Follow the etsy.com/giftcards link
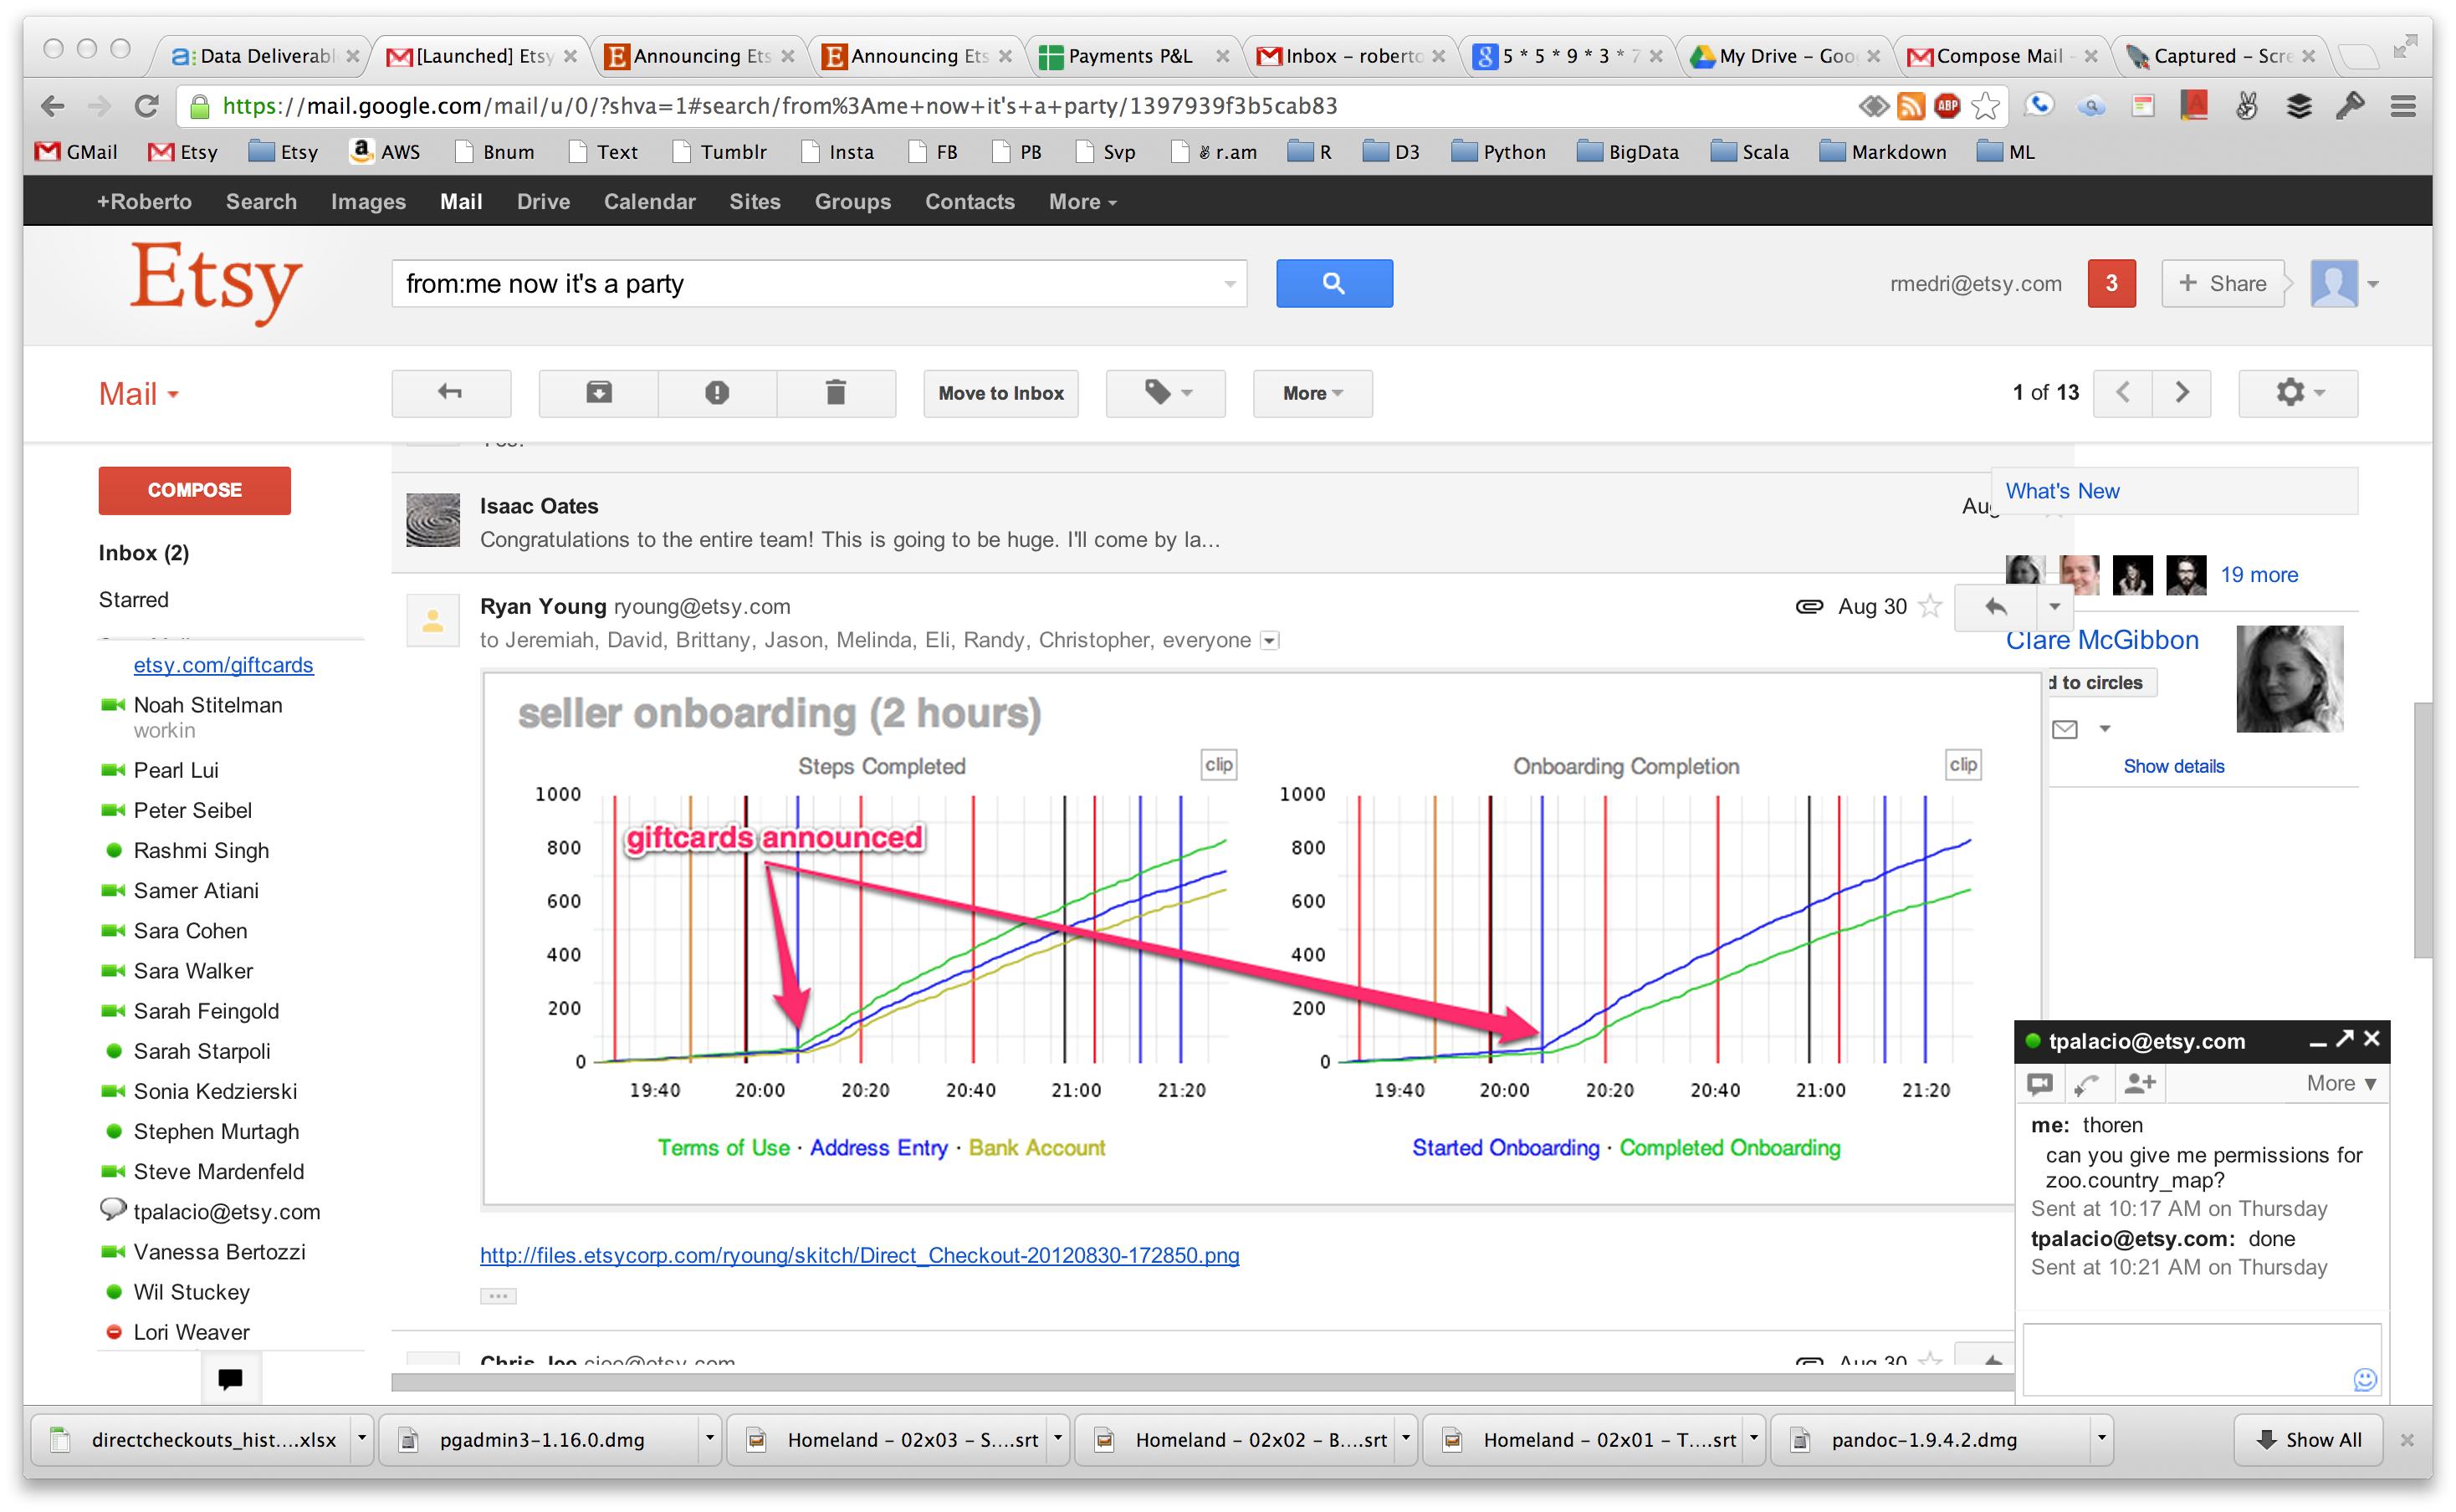2456x1512 pixels. coord(223,666)
